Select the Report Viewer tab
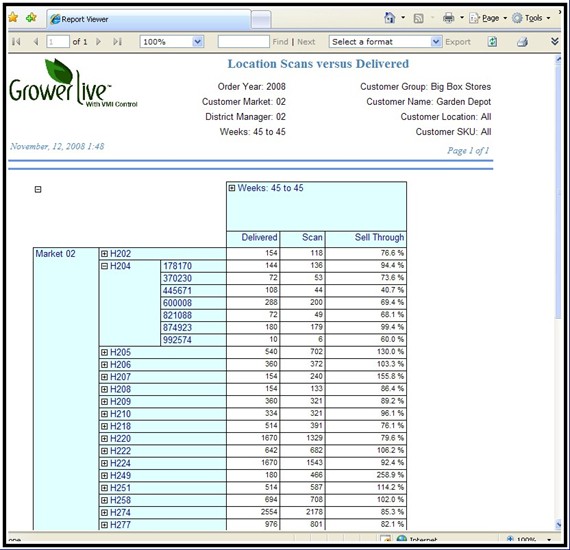The height and width of the screenshot is (550, 570). point(149,19)
